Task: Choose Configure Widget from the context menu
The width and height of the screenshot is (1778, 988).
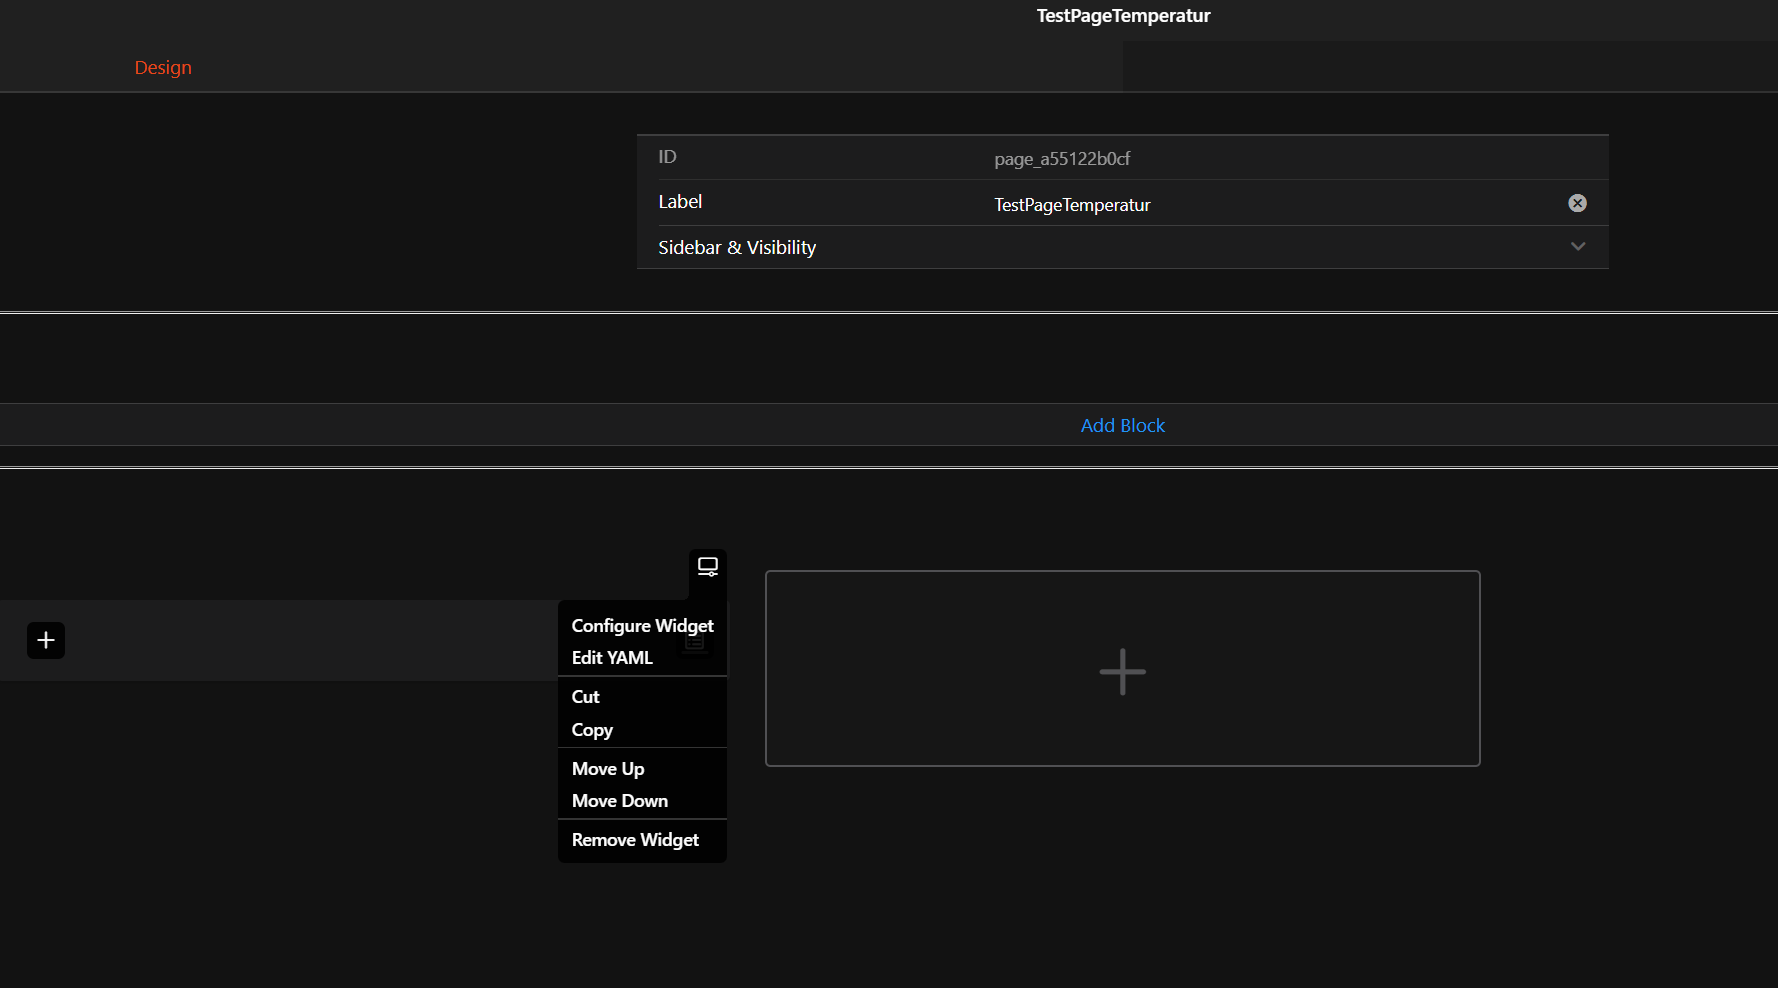Action: 642,626
